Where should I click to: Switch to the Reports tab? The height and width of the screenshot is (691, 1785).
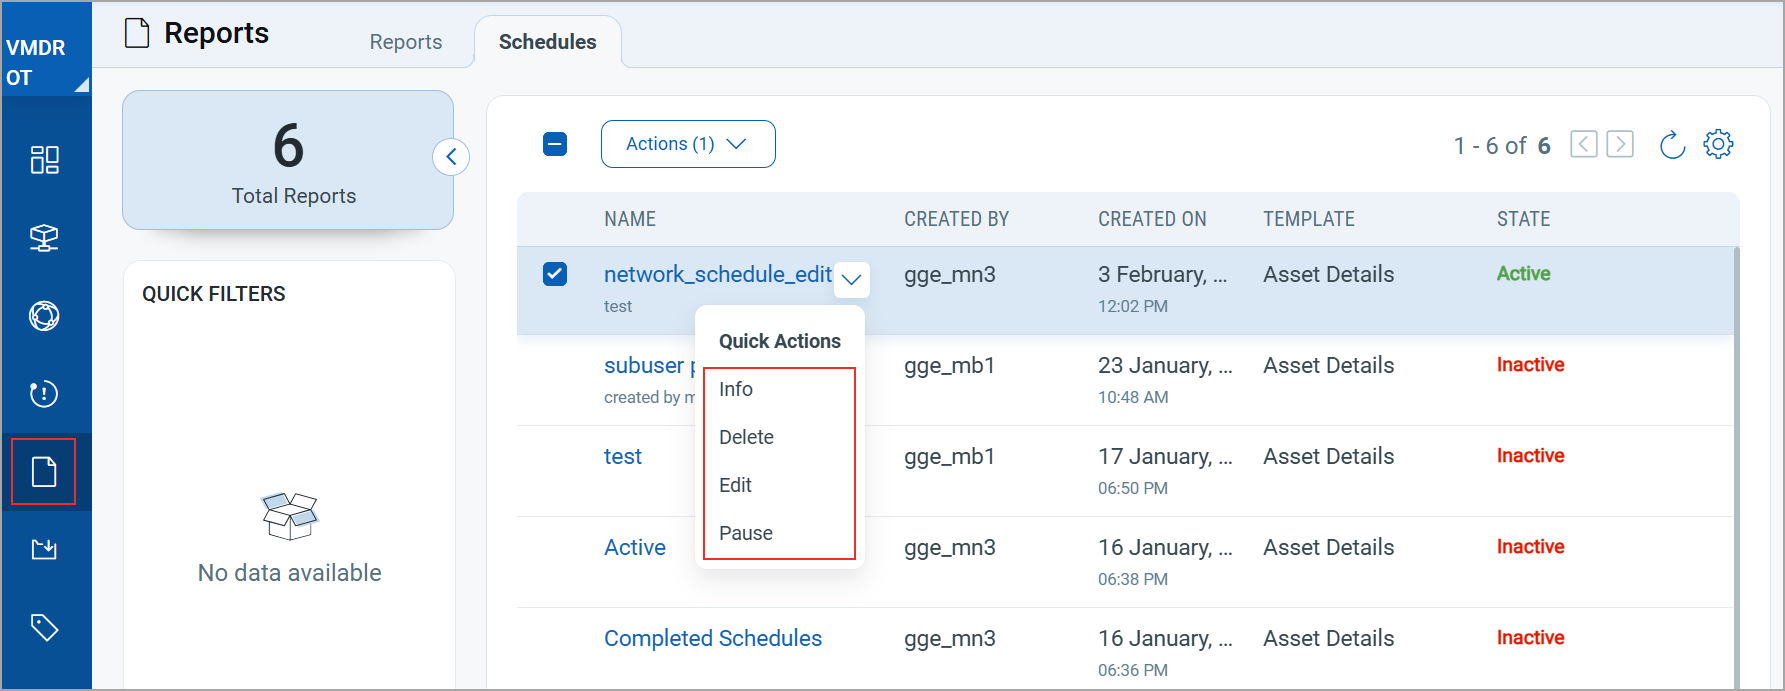[x=406, y=42]
